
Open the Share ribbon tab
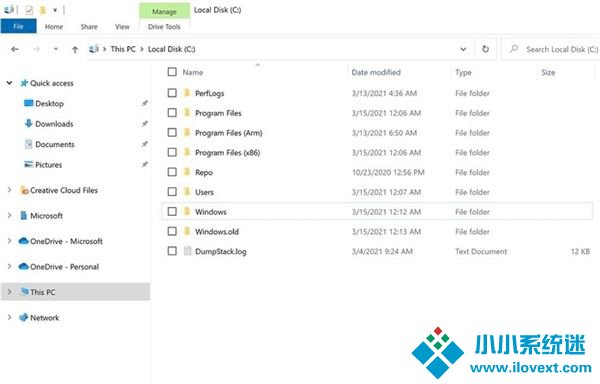point(89,26)
